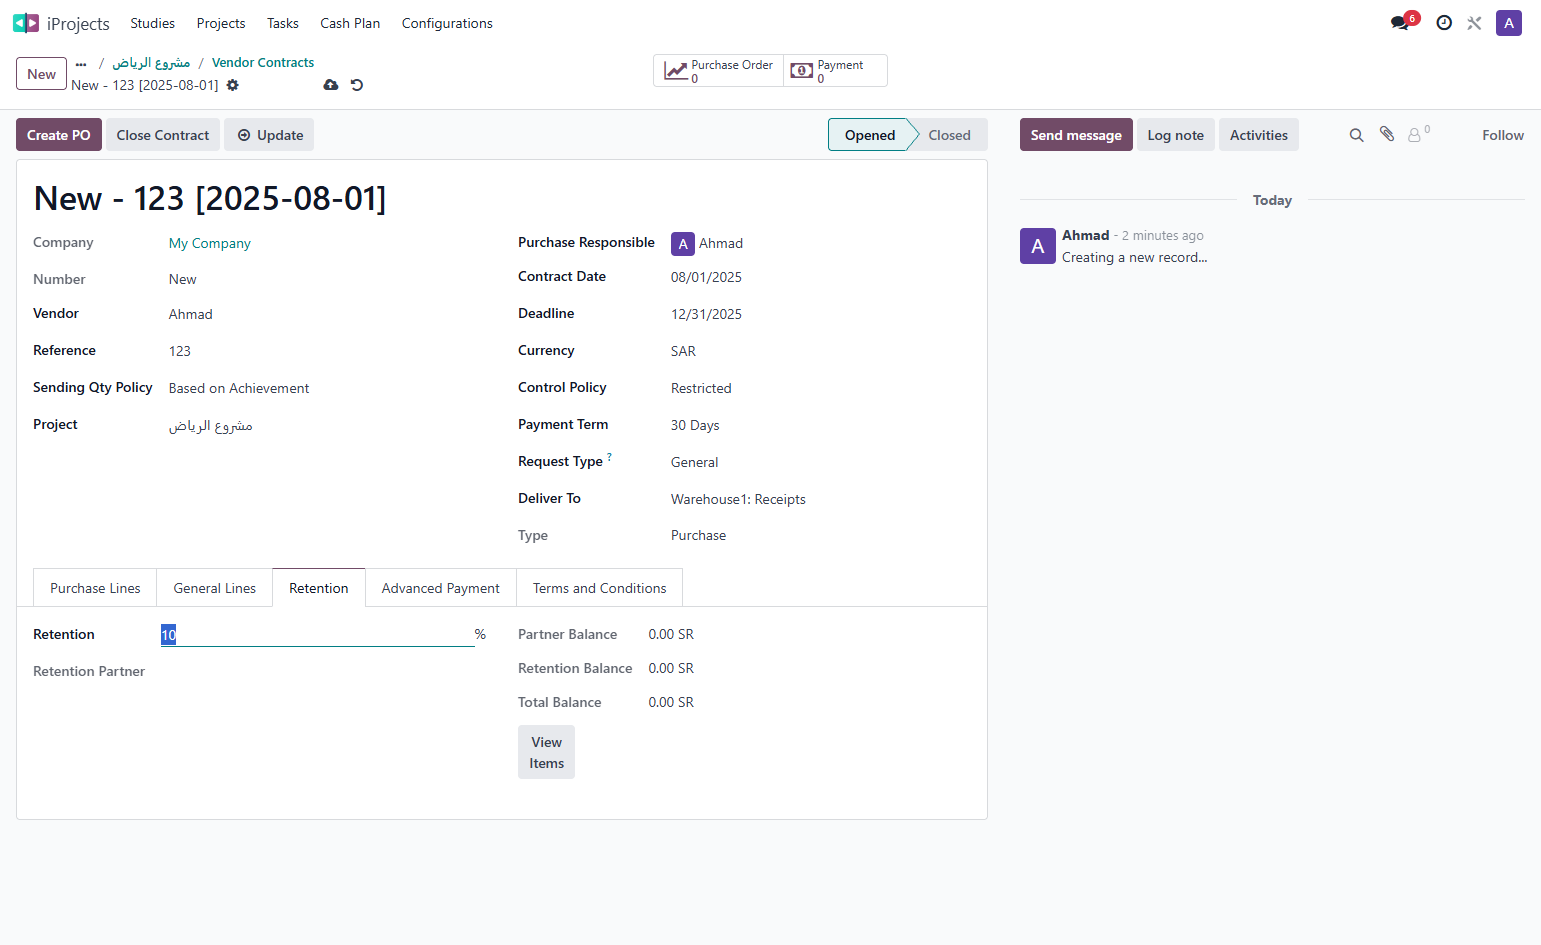Open the user avatar menu
The height and width of the screenshot is (945, 1541).
(1509, 23)
